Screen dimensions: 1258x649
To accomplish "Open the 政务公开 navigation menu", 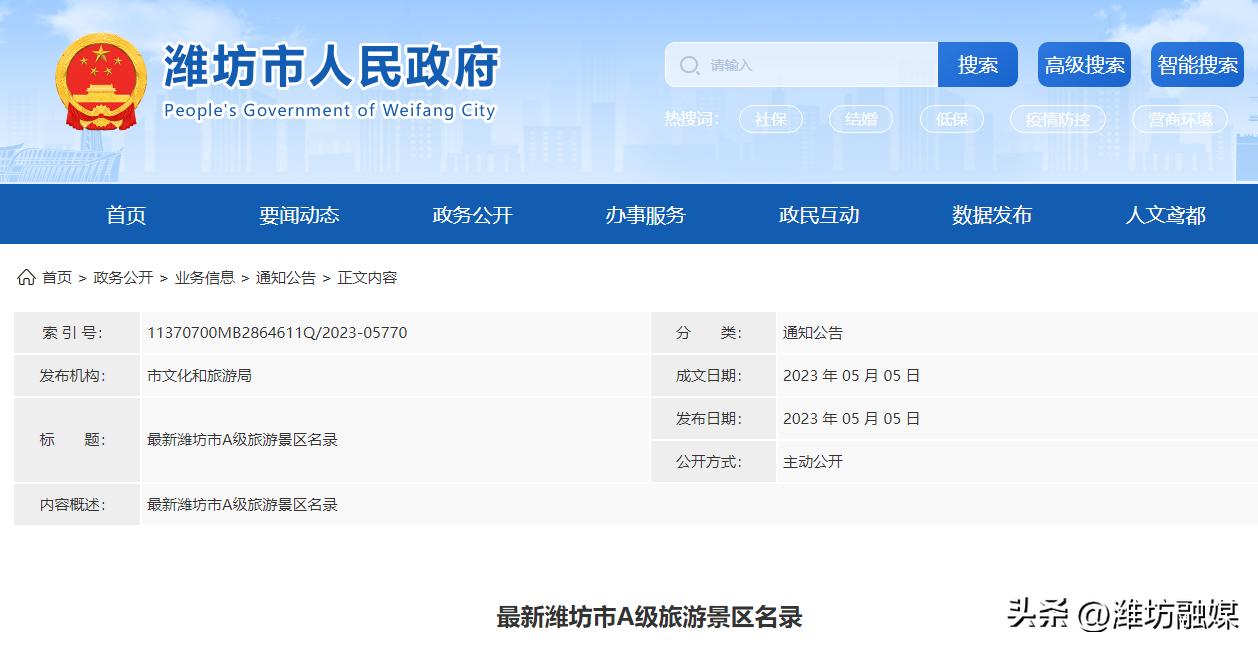I will pyautogui.click(x=471, y=214).
